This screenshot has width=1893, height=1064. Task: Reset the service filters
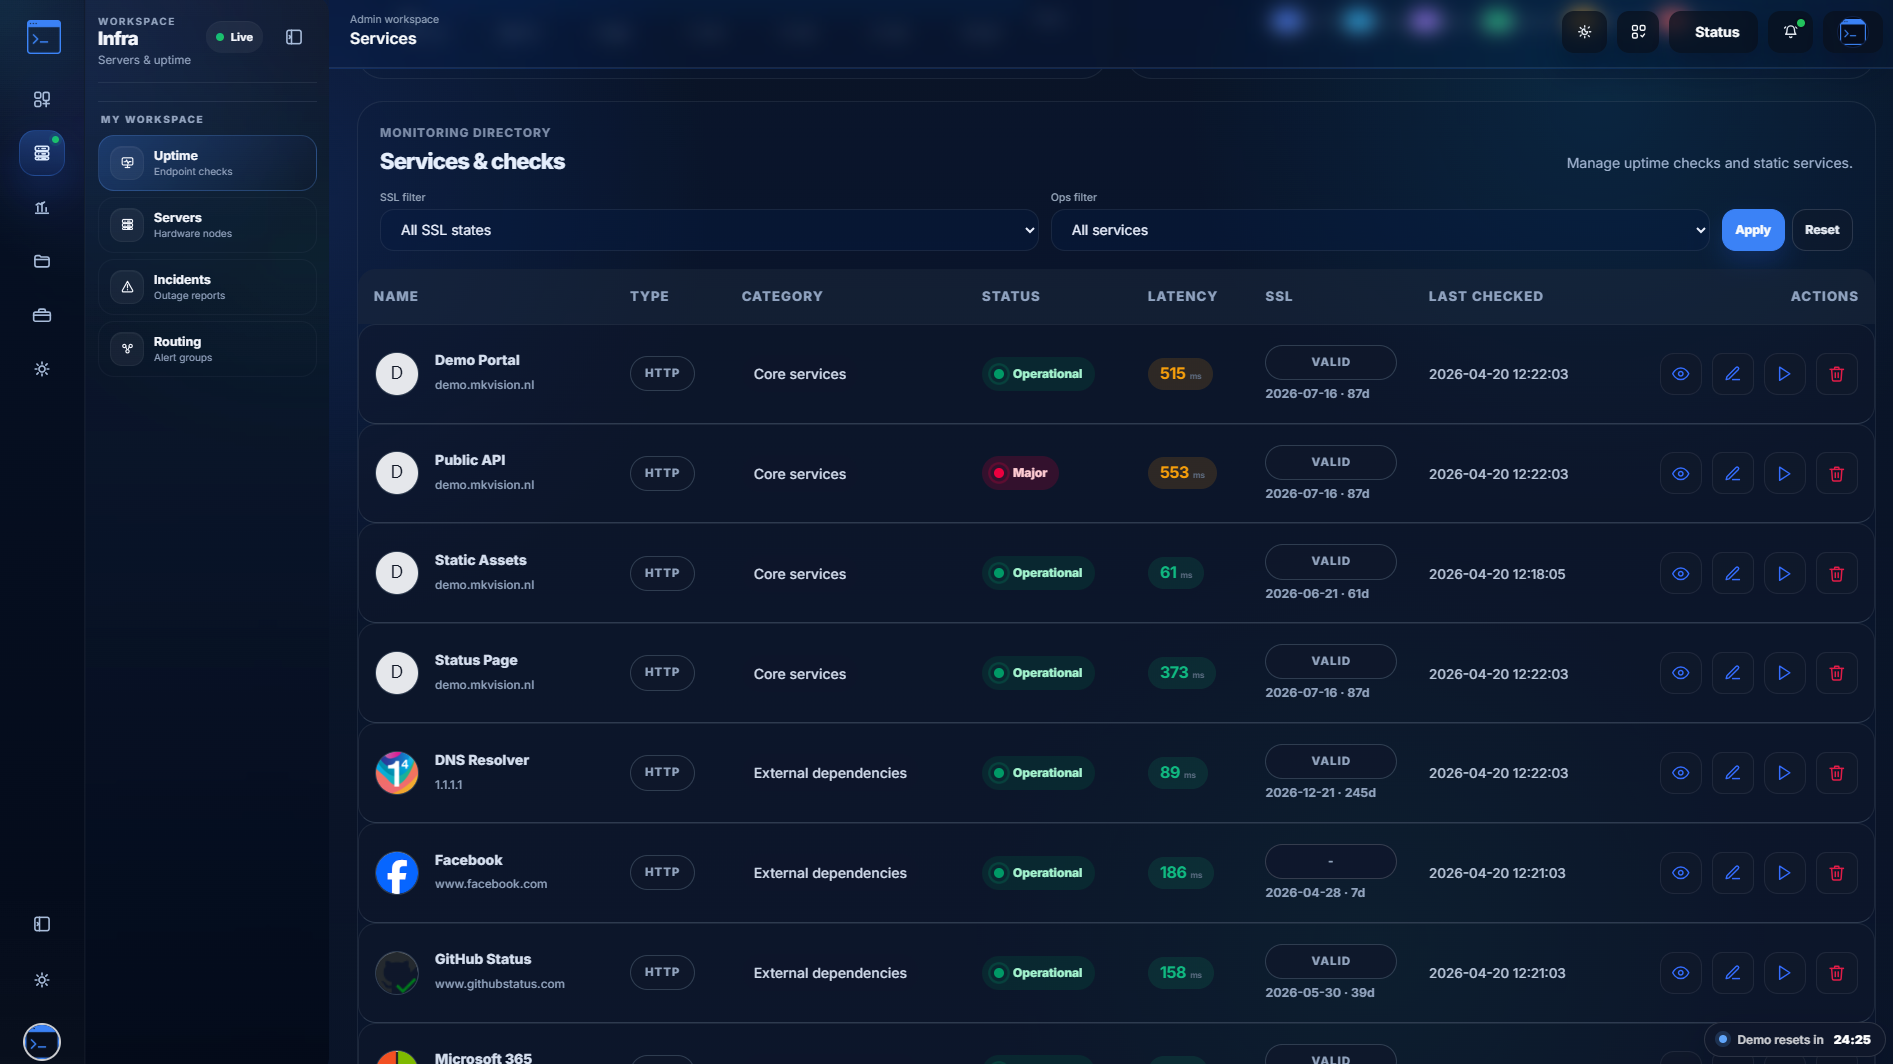[x=1822, y=230]
